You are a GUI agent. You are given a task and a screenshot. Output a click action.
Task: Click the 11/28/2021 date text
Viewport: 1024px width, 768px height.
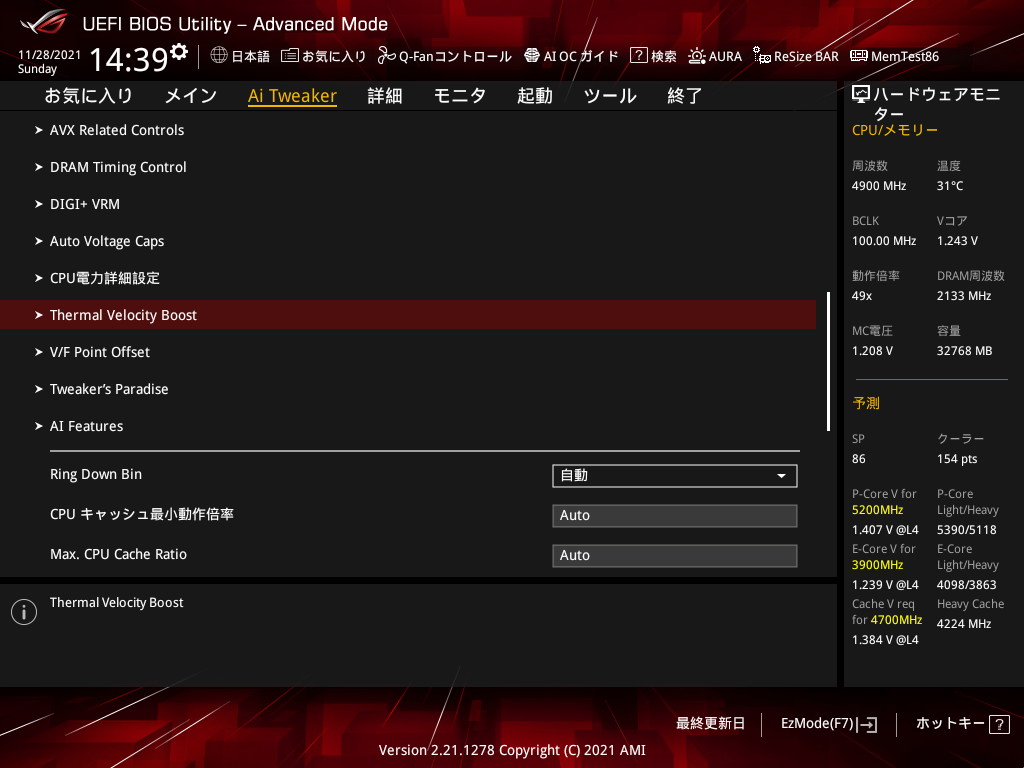(49, 55)
